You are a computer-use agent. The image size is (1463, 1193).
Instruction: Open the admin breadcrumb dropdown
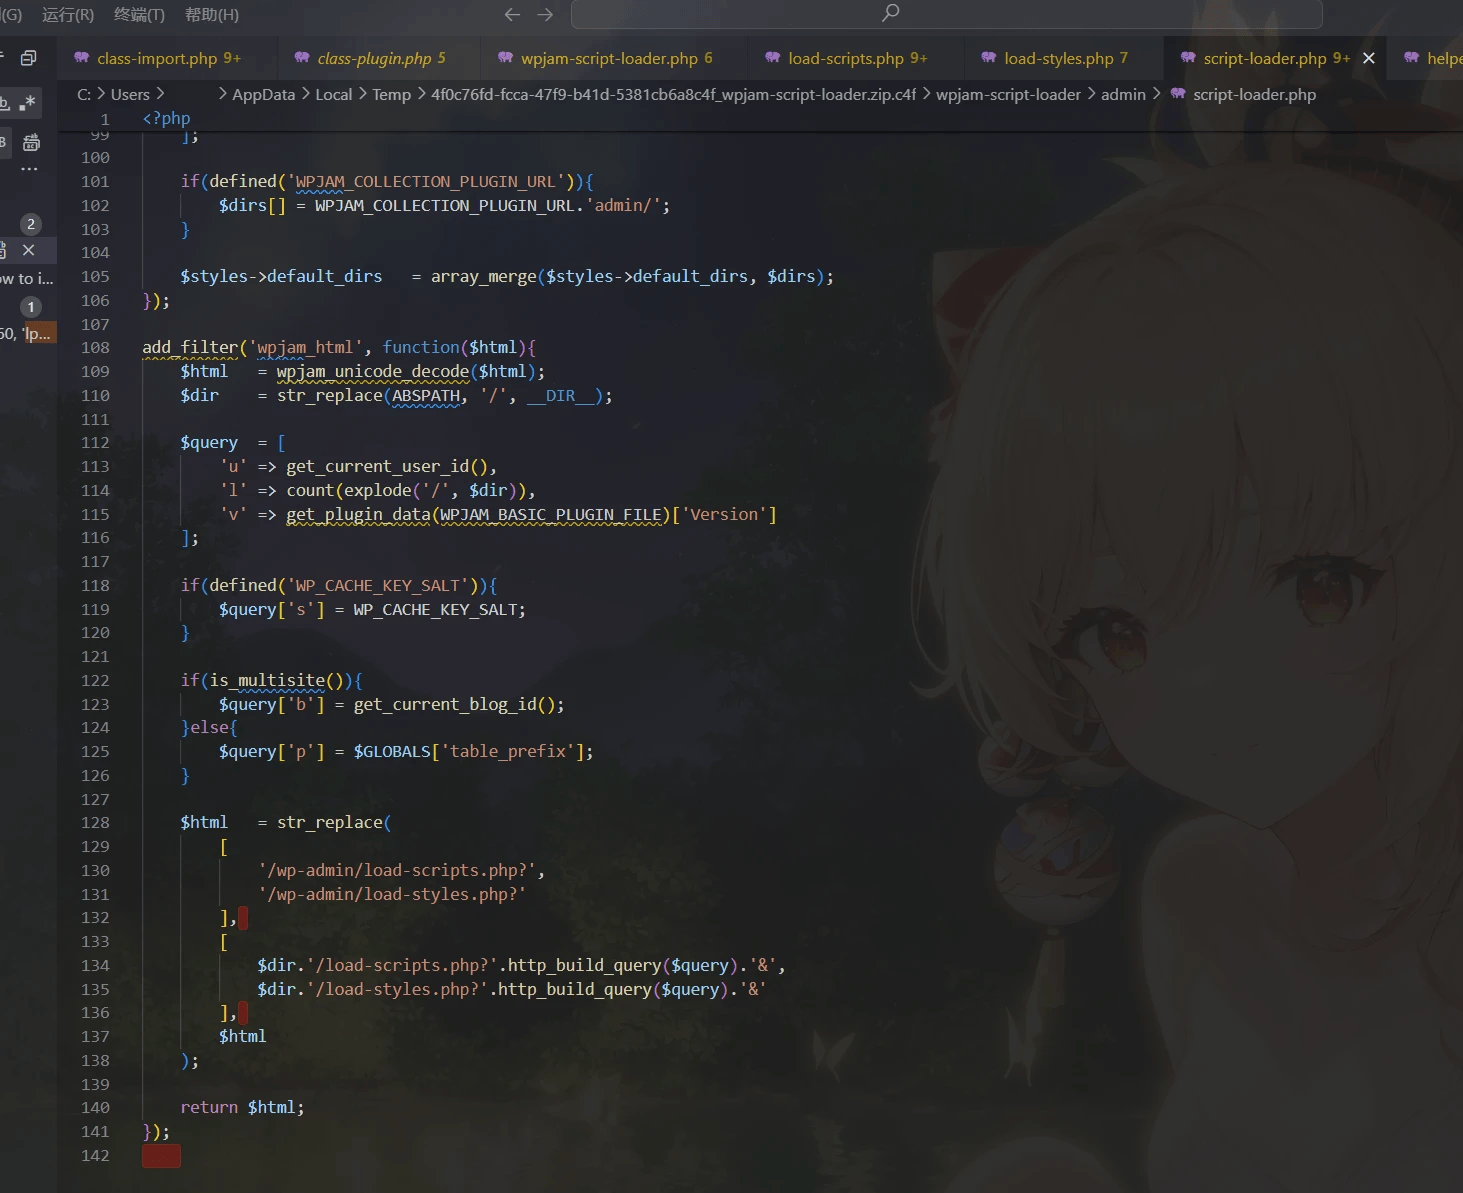1123,94
